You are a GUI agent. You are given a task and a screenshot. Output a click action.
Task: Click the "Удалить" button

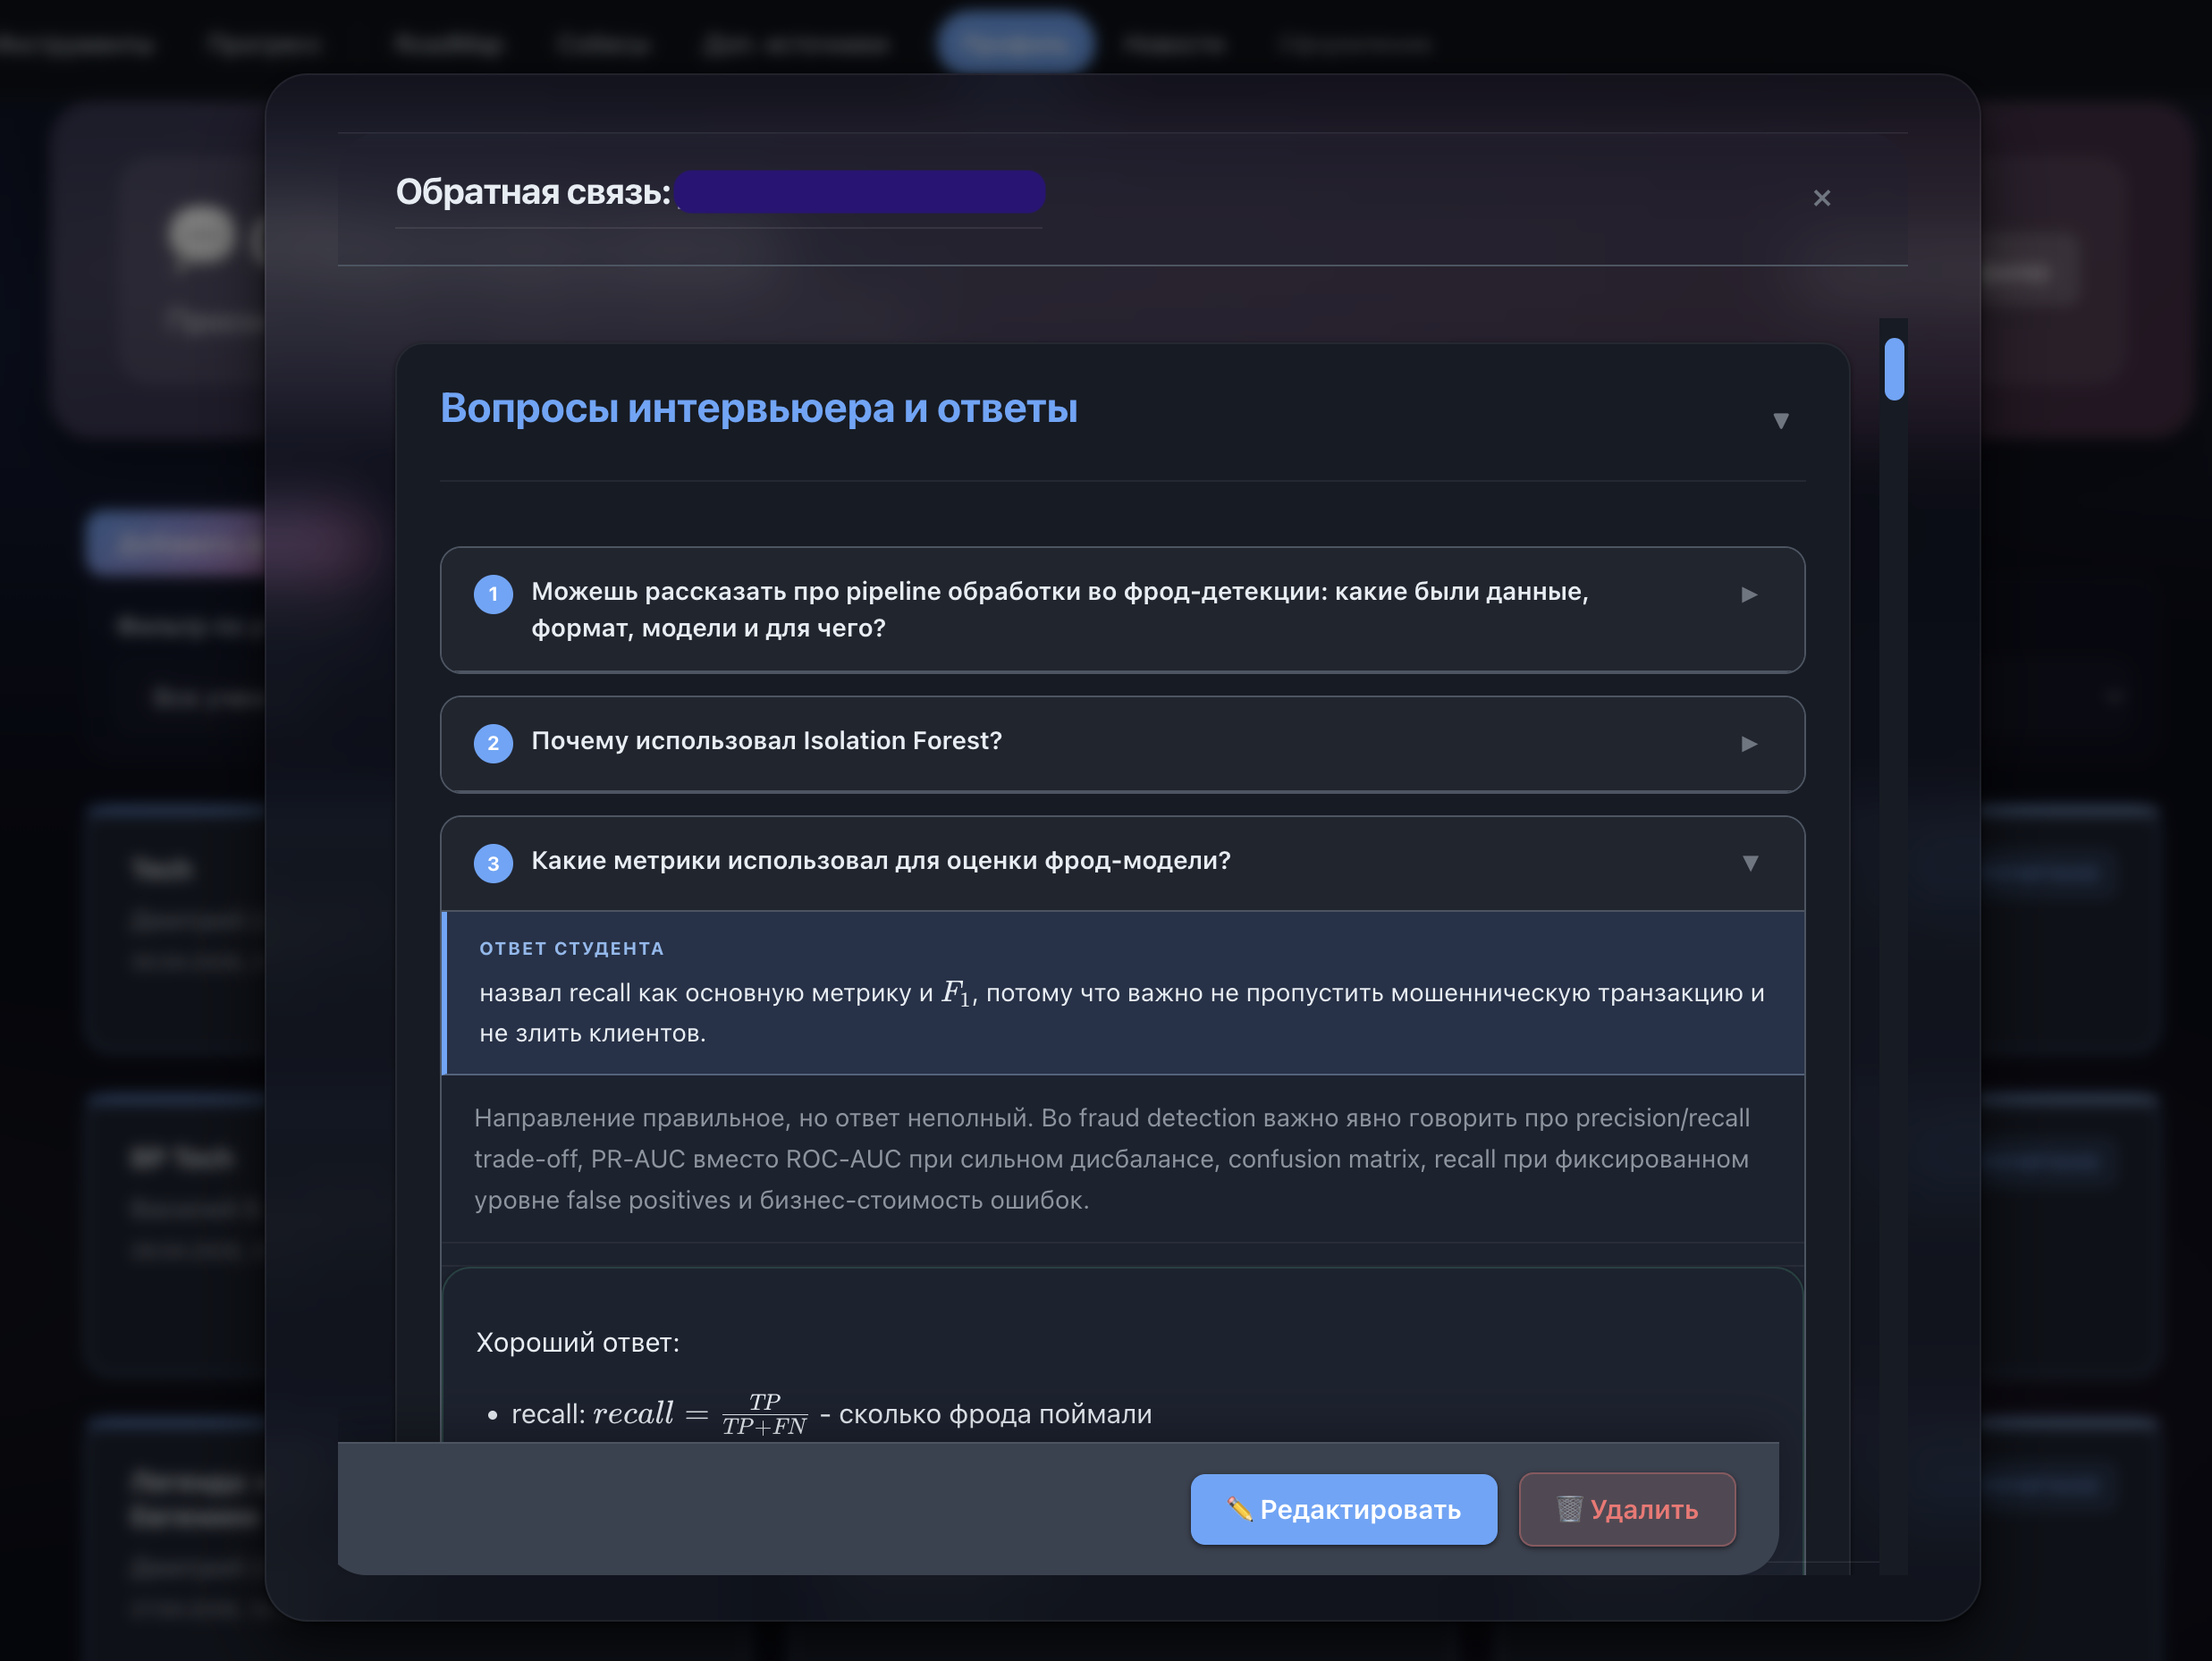[1626, 1509]
